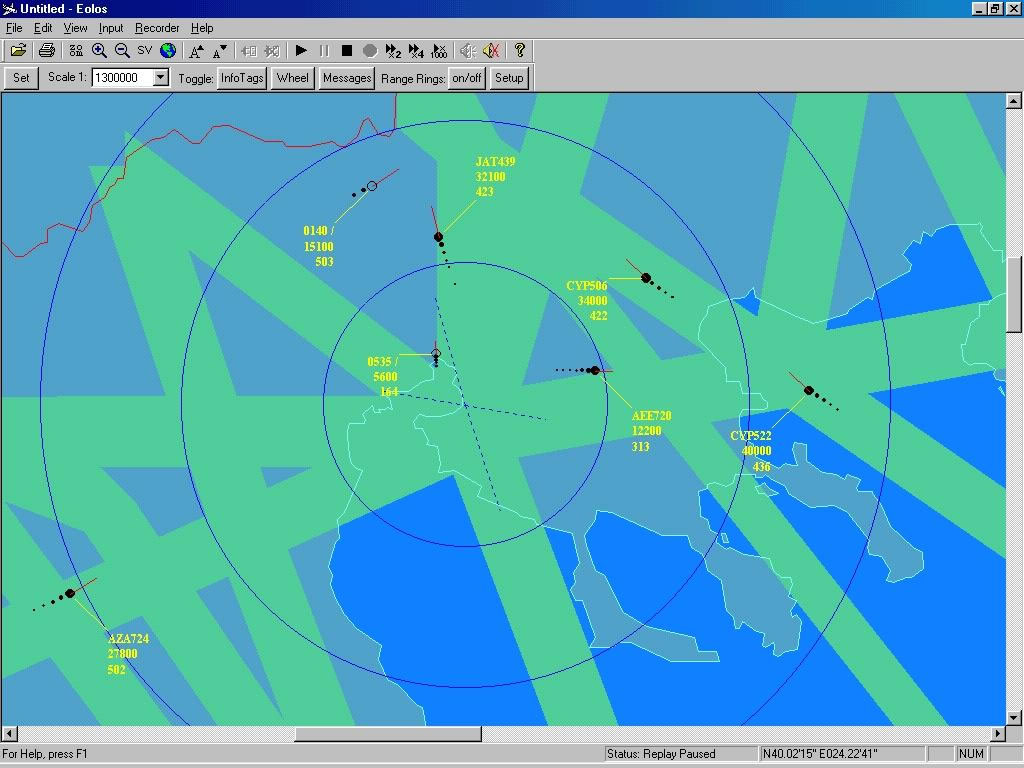Click the first greyed arrow-box toolbar icon
The image size is (1024, 768).
coord(249,50)
